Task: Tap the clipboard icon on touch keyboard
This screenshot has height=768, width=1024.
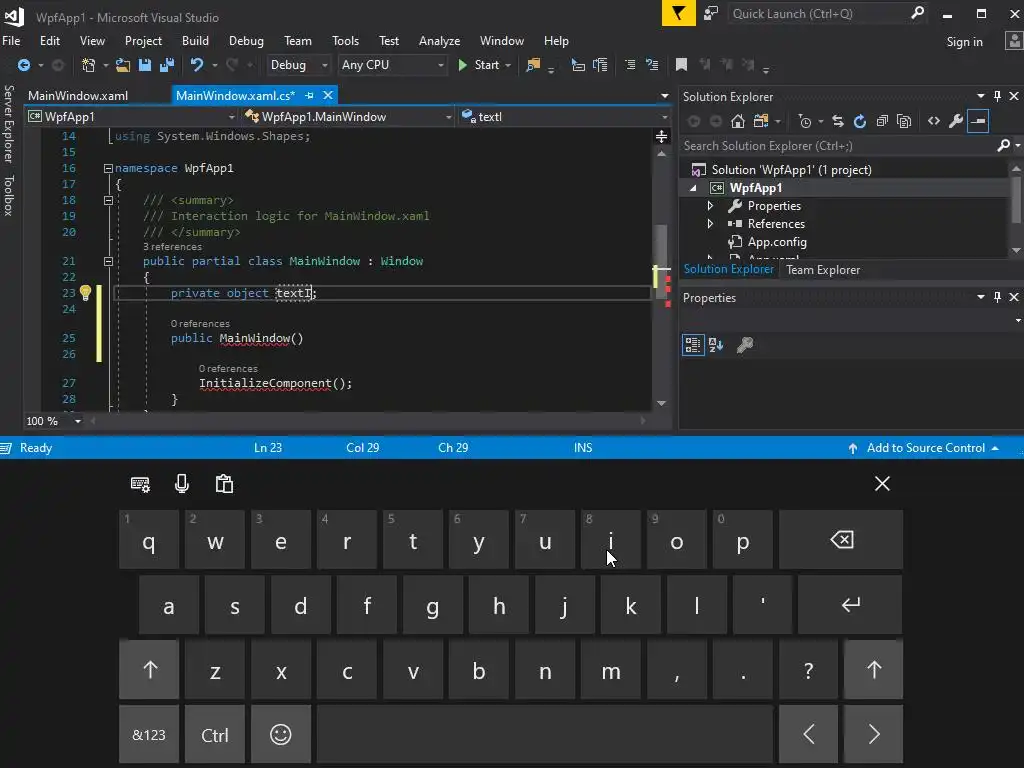Action: 224,484
